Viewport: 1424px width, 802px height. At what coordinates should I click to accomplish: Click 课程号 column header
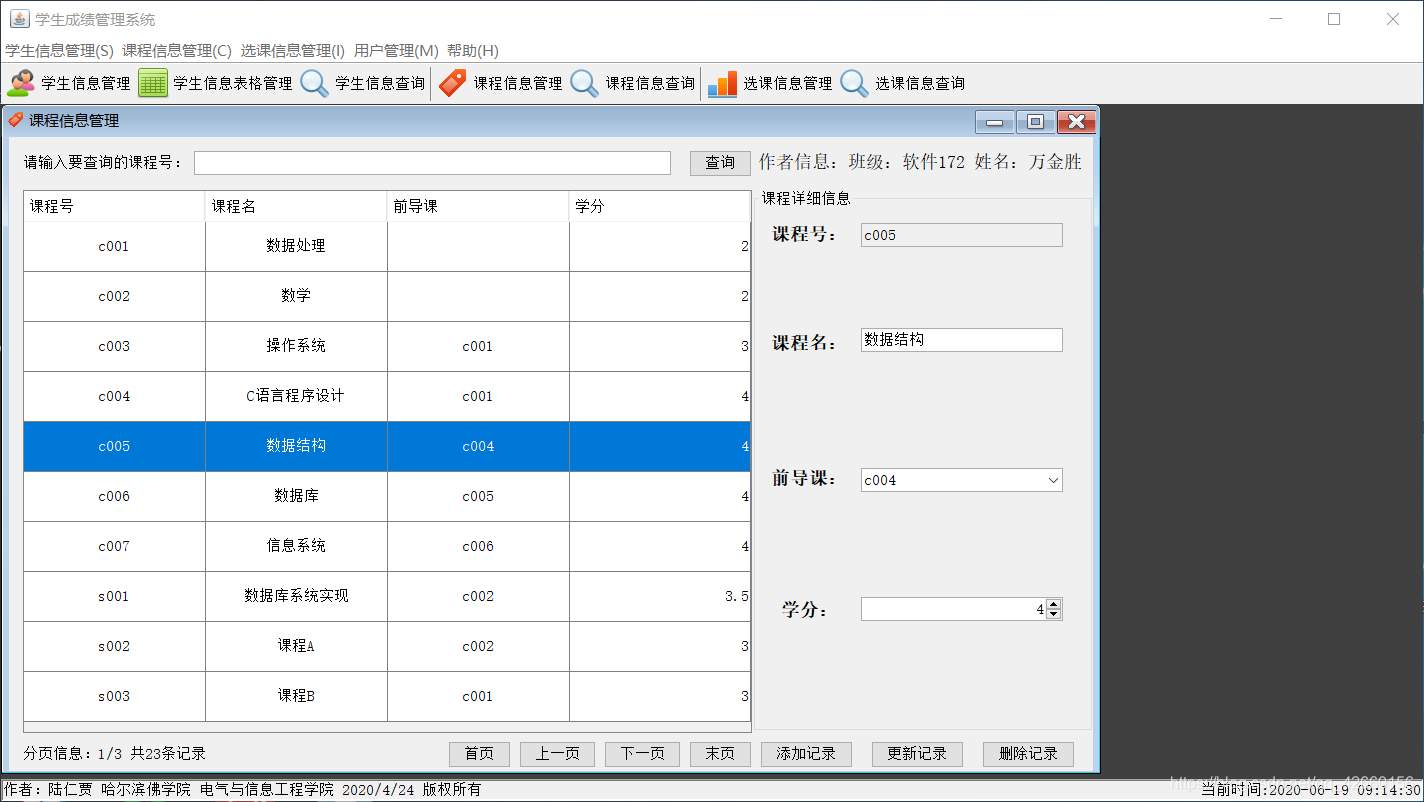[114, 206]
